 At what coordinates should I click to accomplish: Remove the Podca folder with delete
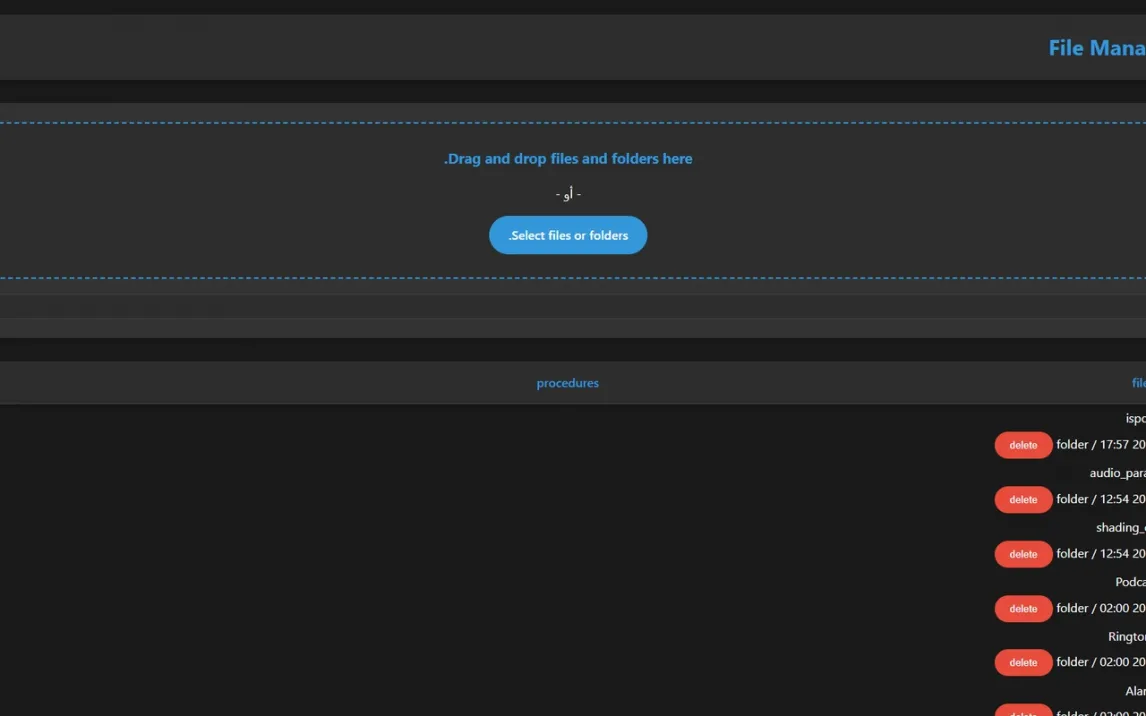(x=1023, y=608)
